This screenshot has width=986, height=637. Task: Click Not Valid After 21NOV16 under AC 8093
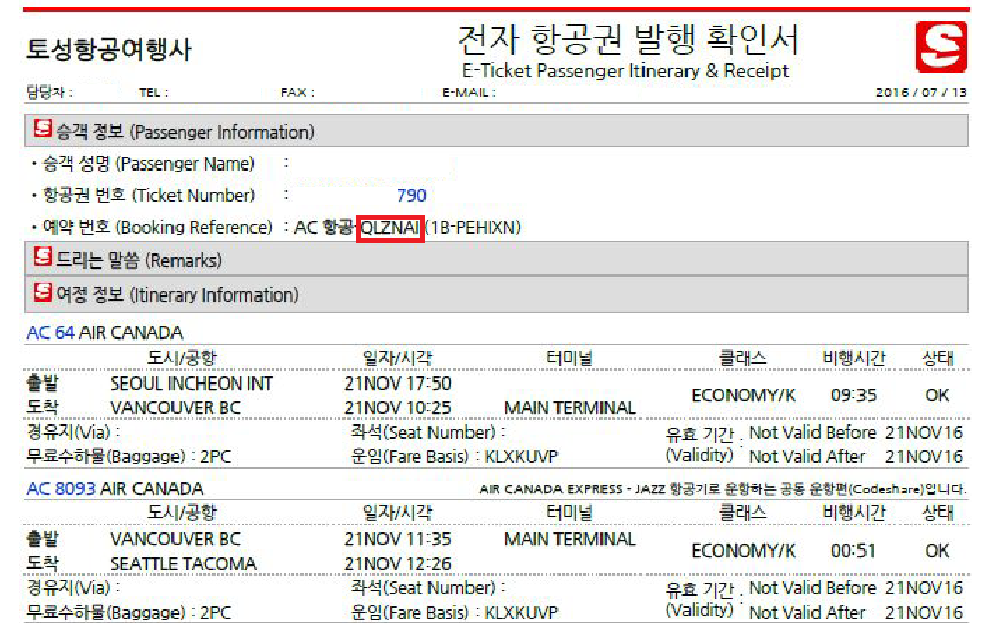[856, 612]
